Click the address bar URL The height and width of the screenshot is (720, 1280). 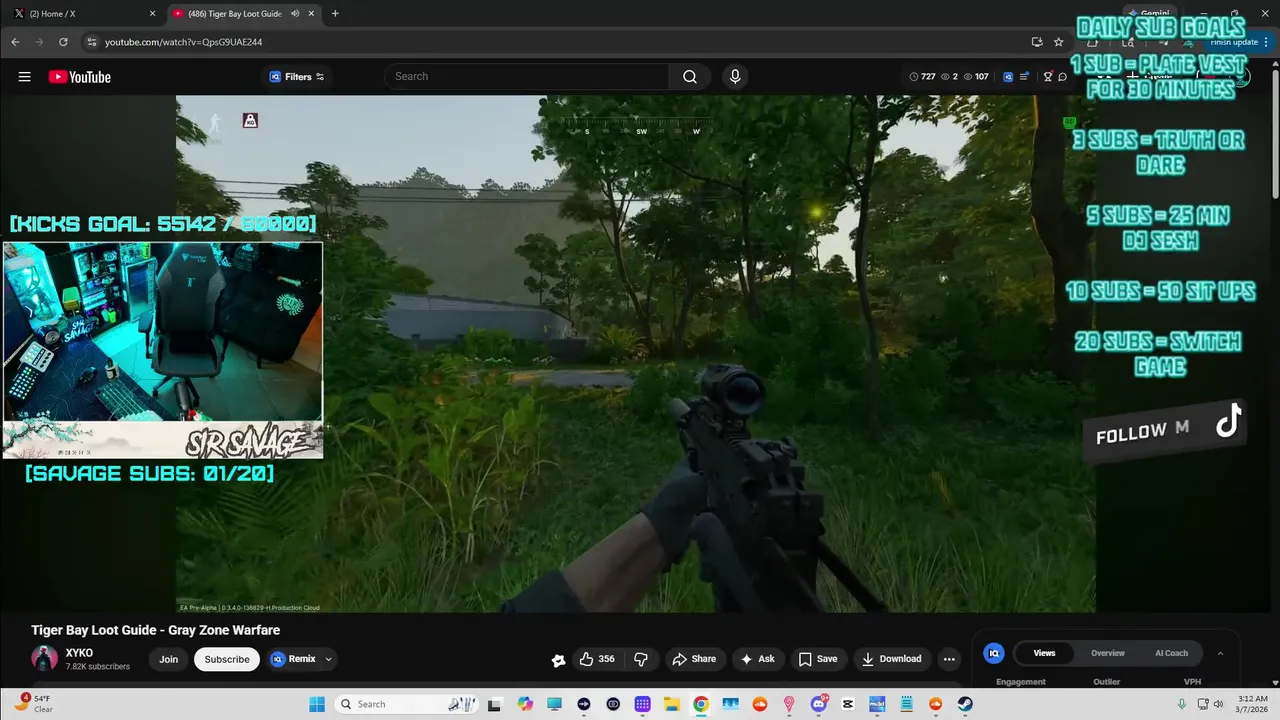click(184, 42)
